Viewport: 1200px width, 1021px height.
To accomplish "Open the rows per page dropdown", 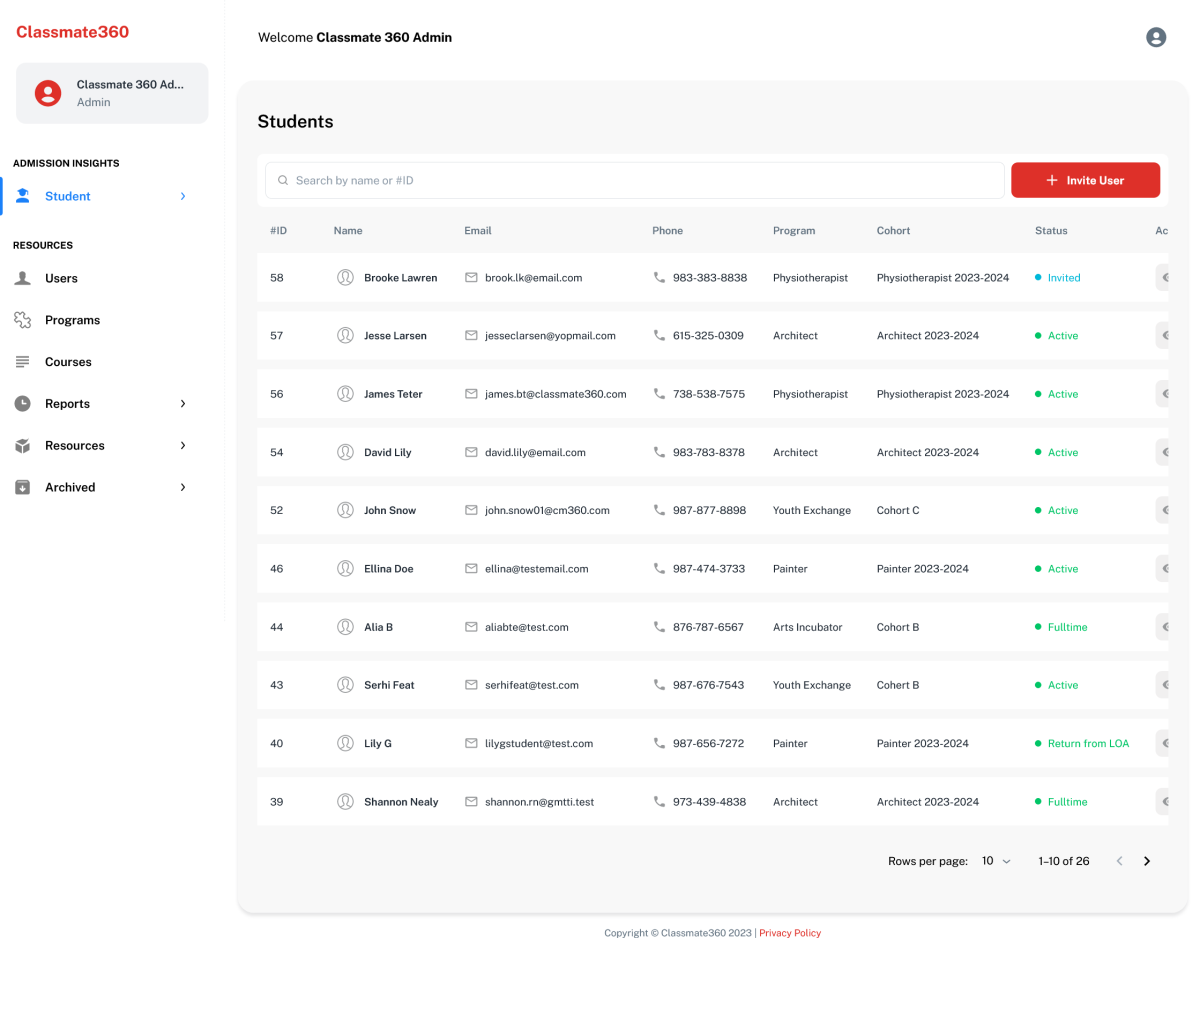I will (996, 861).
